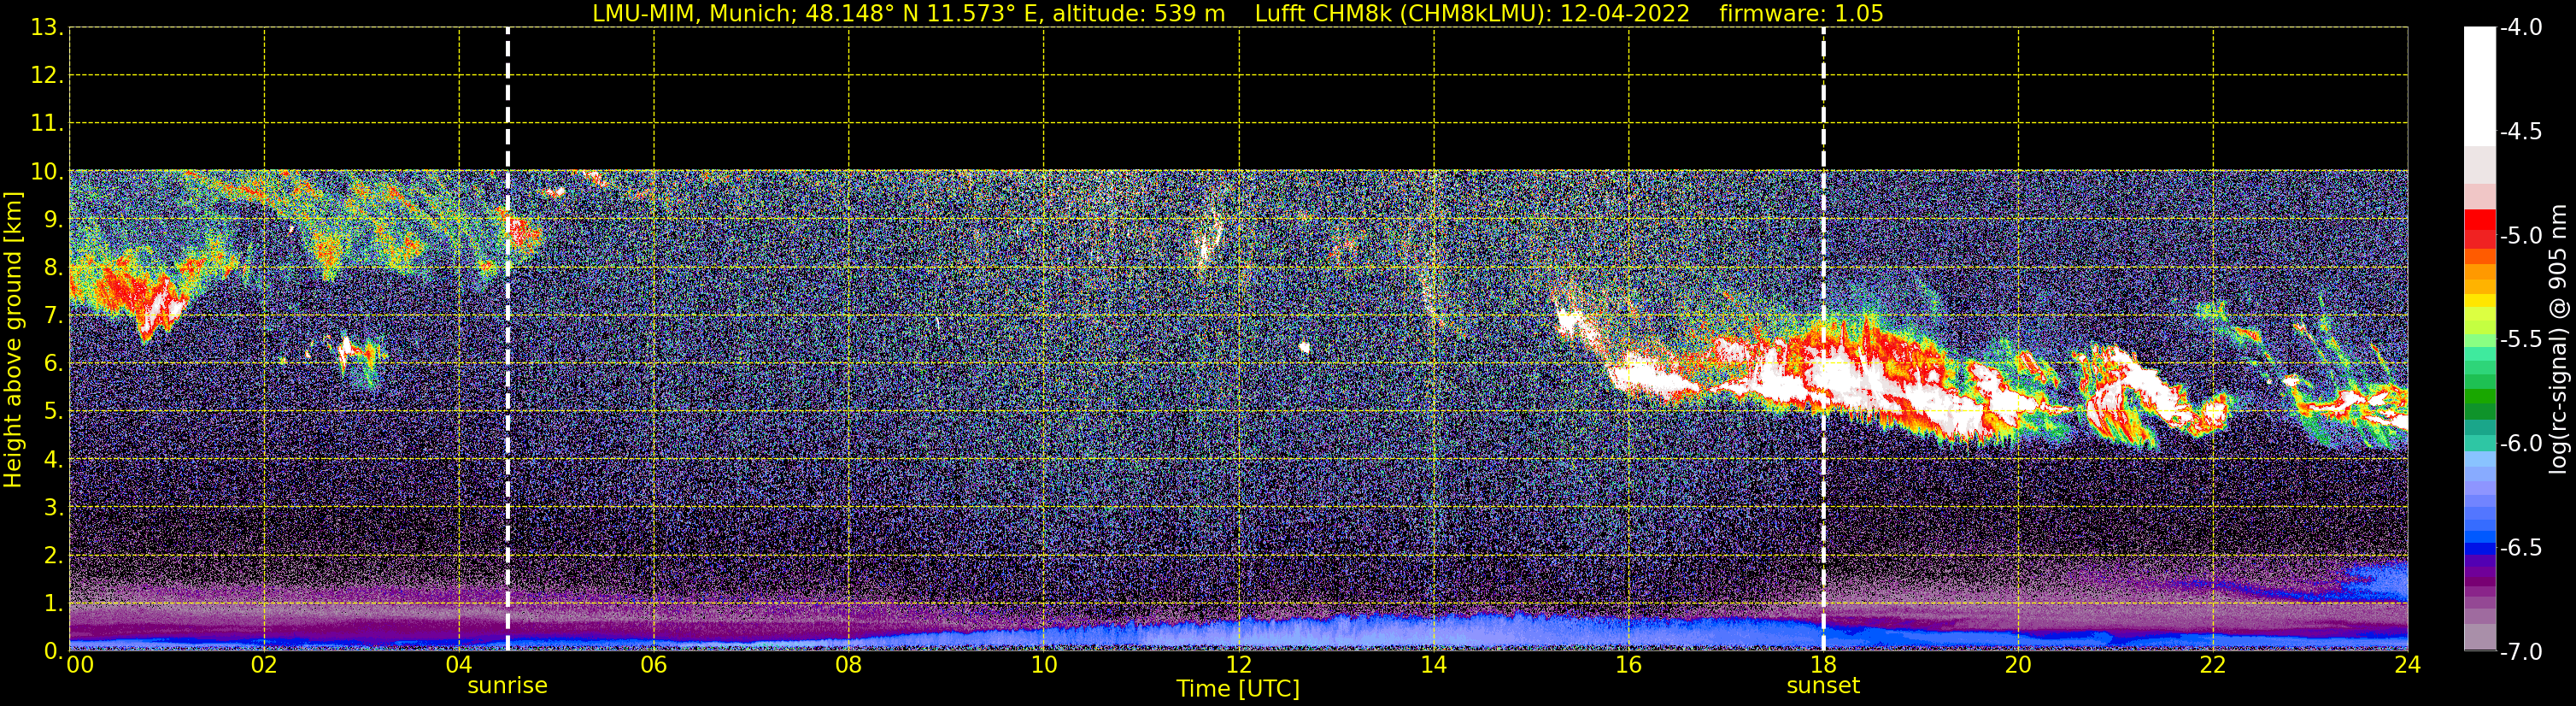The width and height of the screenshot is (2576, 706).
Task: Click the time tick label 22
Action: 2212,665
